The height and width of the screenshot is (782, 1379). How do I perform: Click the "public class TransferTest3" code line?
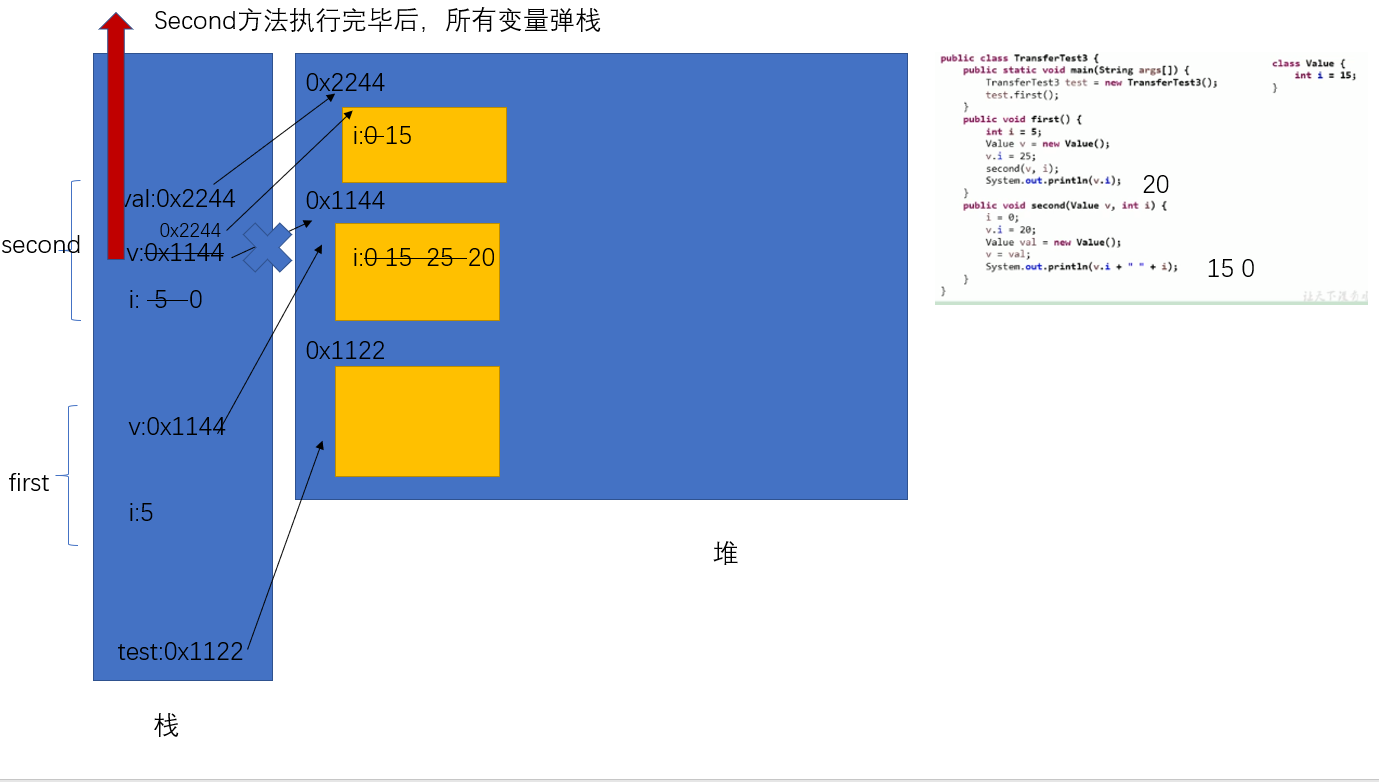coord(1019,58)
